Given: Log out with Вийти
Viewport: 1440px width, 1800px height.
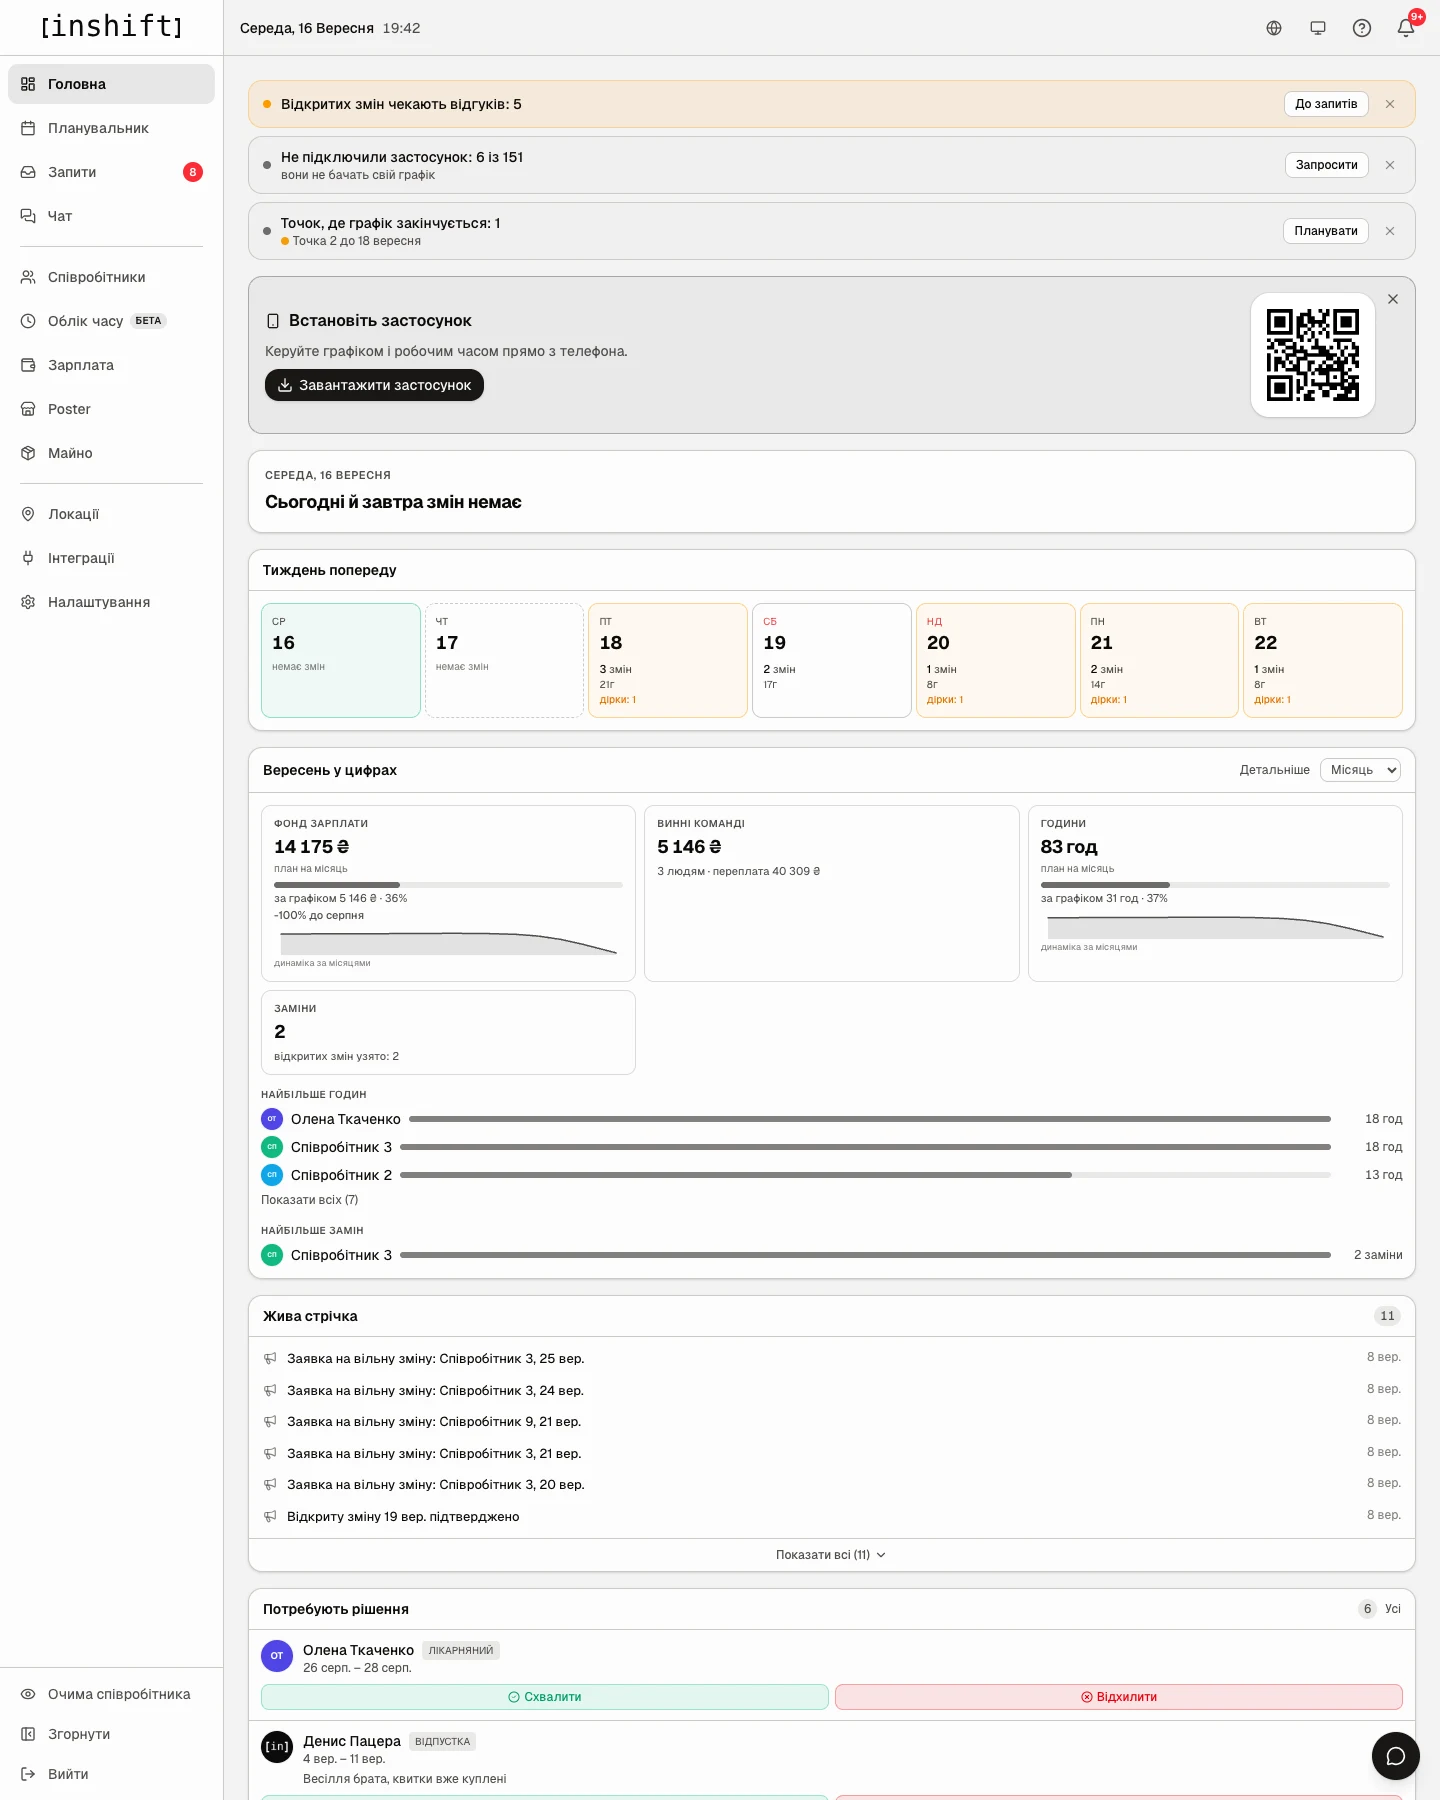Looking at the screenshot, I should (111, 1774).
